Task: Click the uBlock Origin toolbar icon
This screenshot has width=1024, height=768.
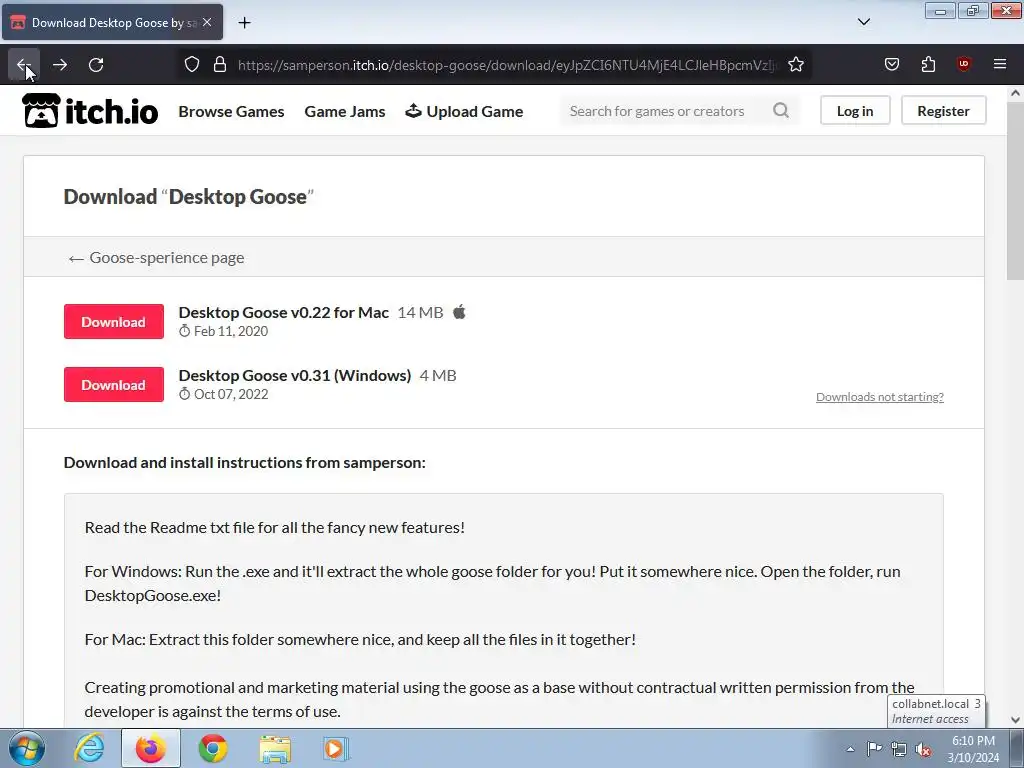Action: (x=963, y=64)
